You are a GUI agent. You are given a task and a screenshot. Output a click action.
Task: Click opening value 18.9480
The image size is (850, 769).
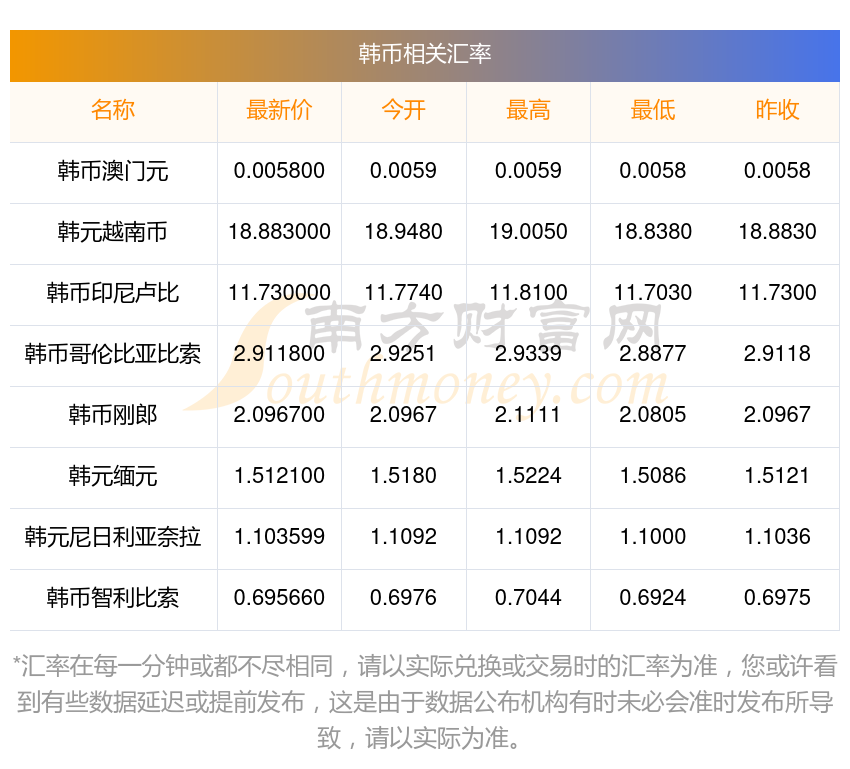(x=403, y=232)
